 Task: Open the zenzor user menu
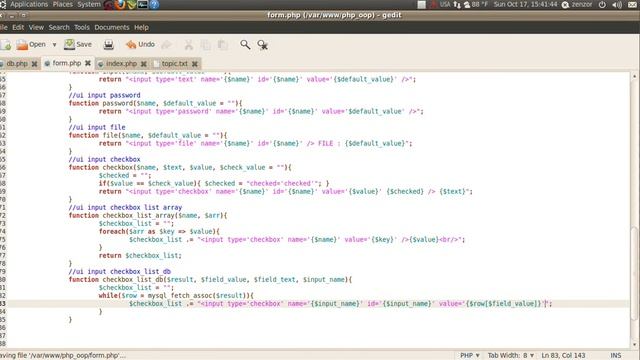[577, 4]
